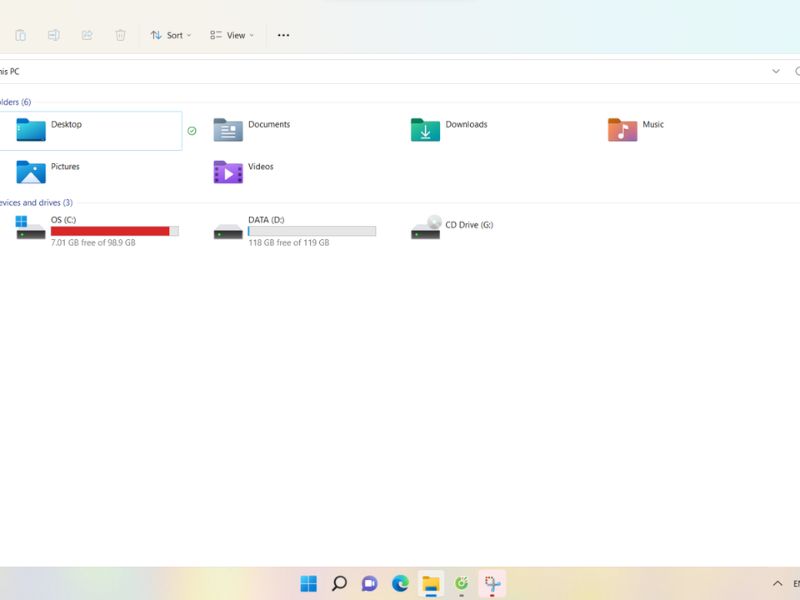The width and height of the screenshot is (800, 600).
Task: Open the three-dot See more menu
Action: tap(283, 35)
